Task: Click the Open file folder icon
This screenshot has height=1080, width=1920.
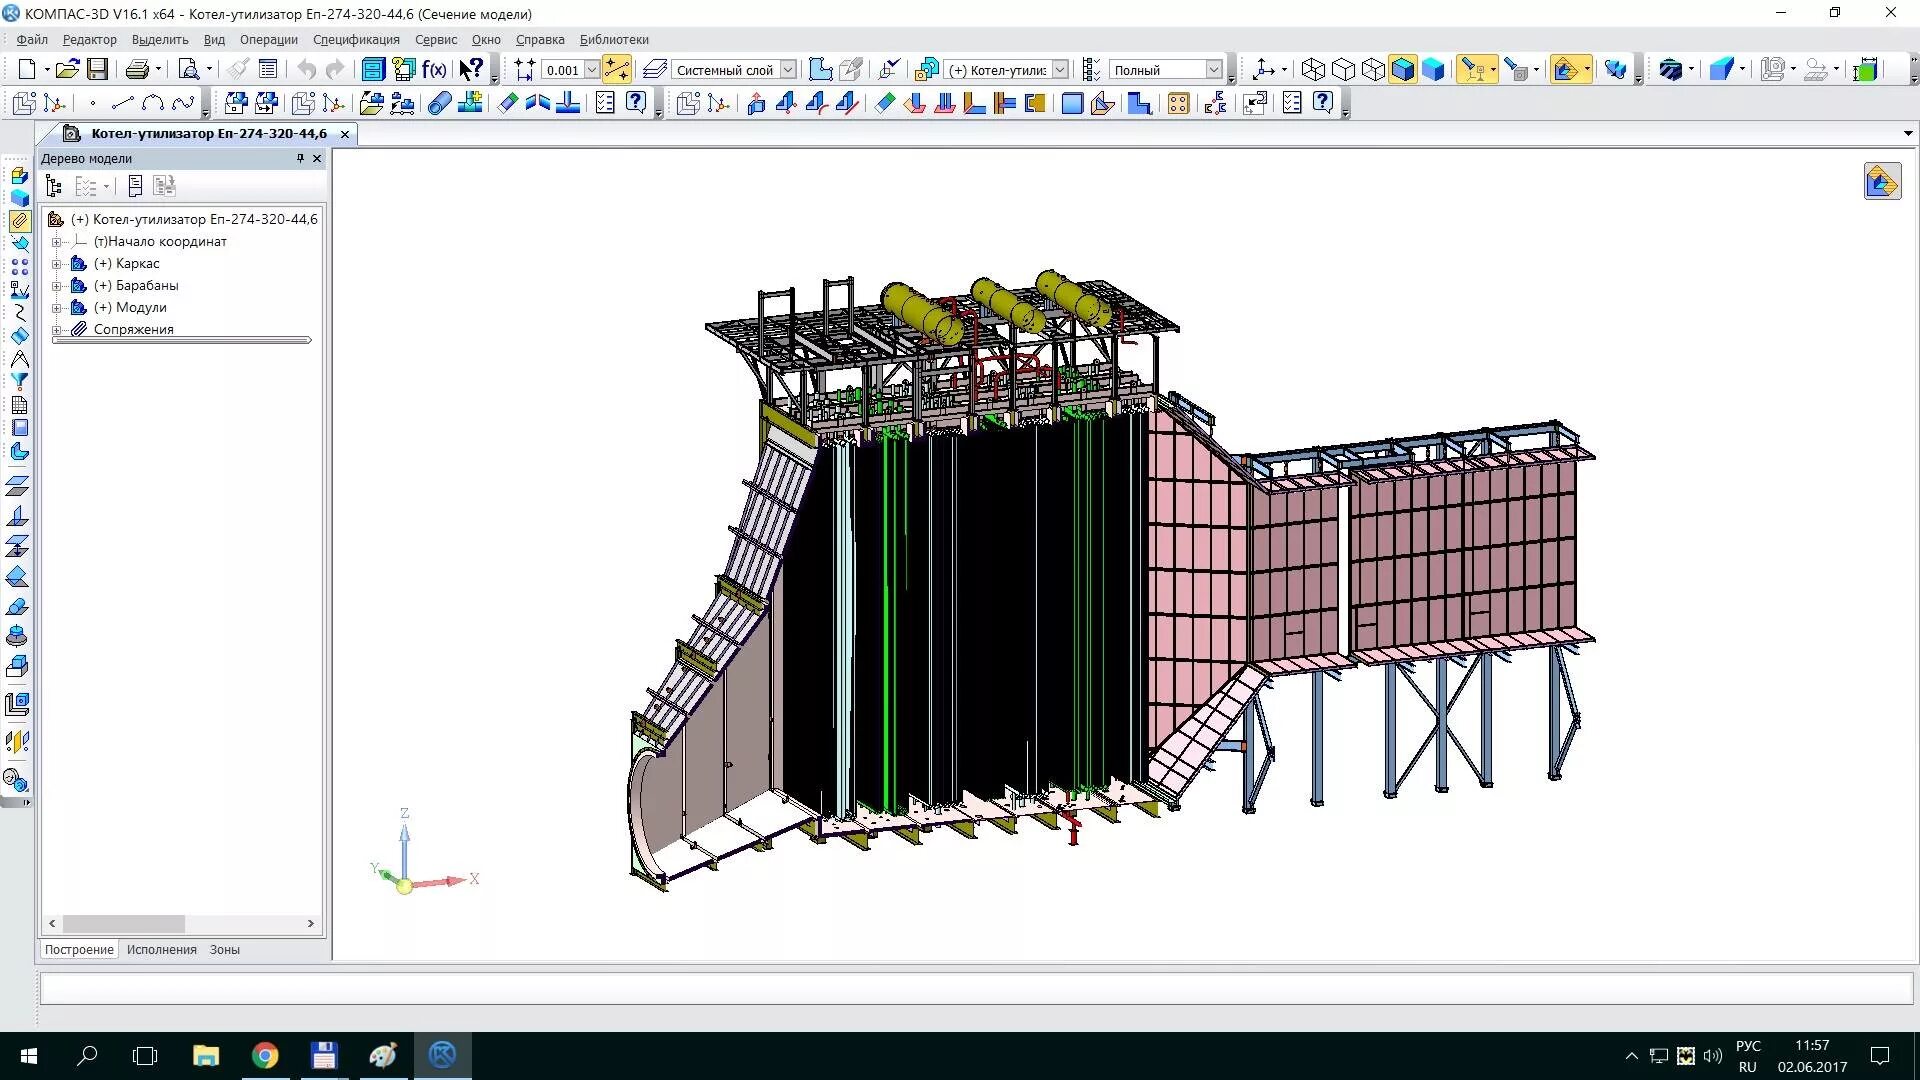Action: (67, 69)
